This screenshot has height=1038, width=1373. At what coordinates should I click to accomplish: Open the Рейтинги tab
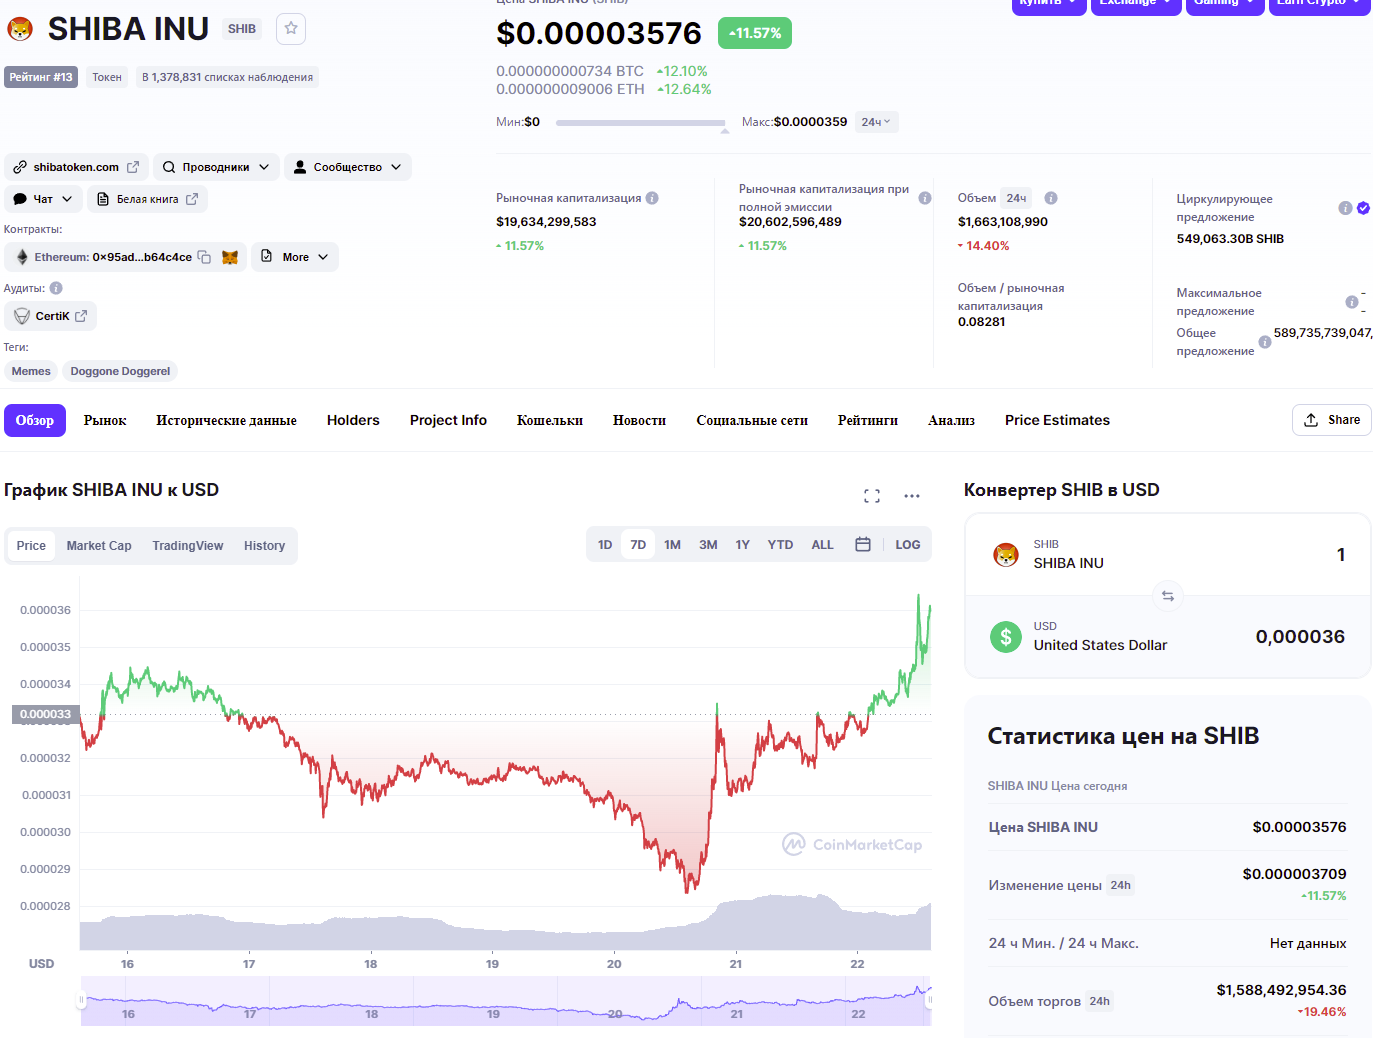point(868,420)
